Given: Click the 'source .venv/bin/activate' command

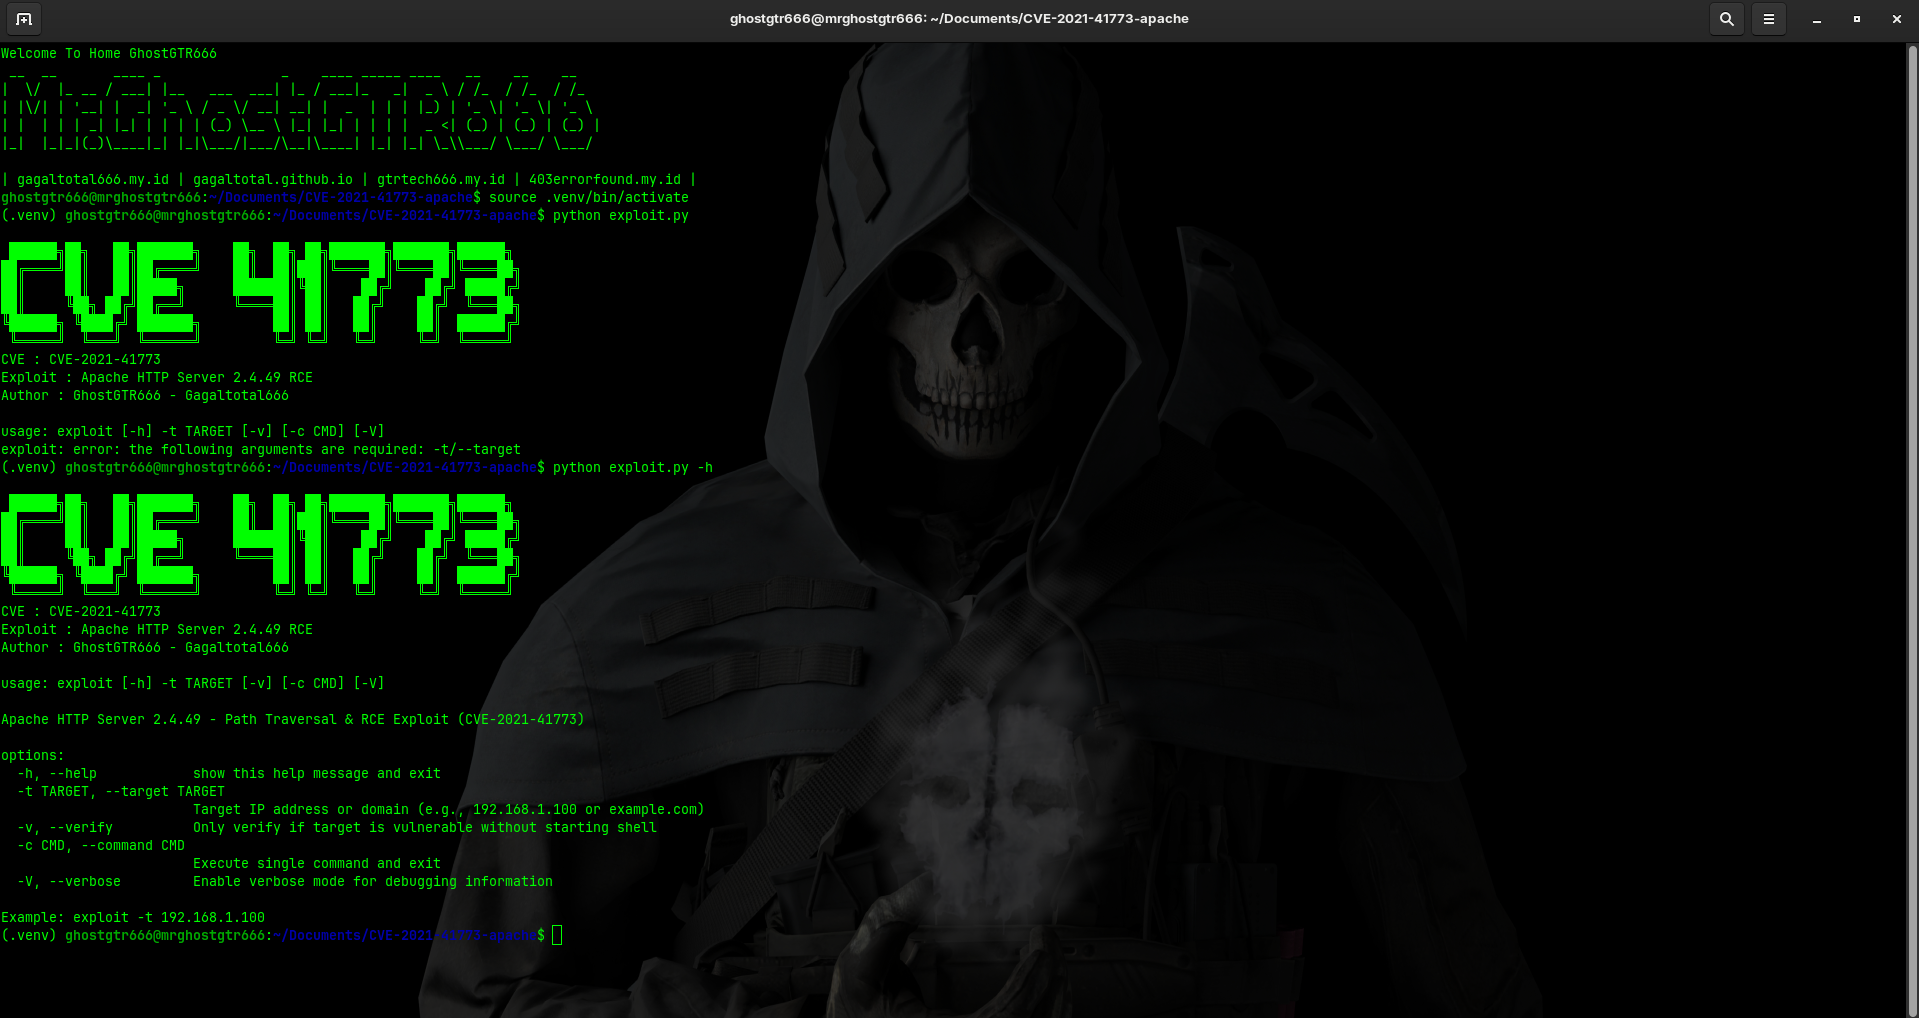Looking at the screenshot, I should [x=589, y=198].
